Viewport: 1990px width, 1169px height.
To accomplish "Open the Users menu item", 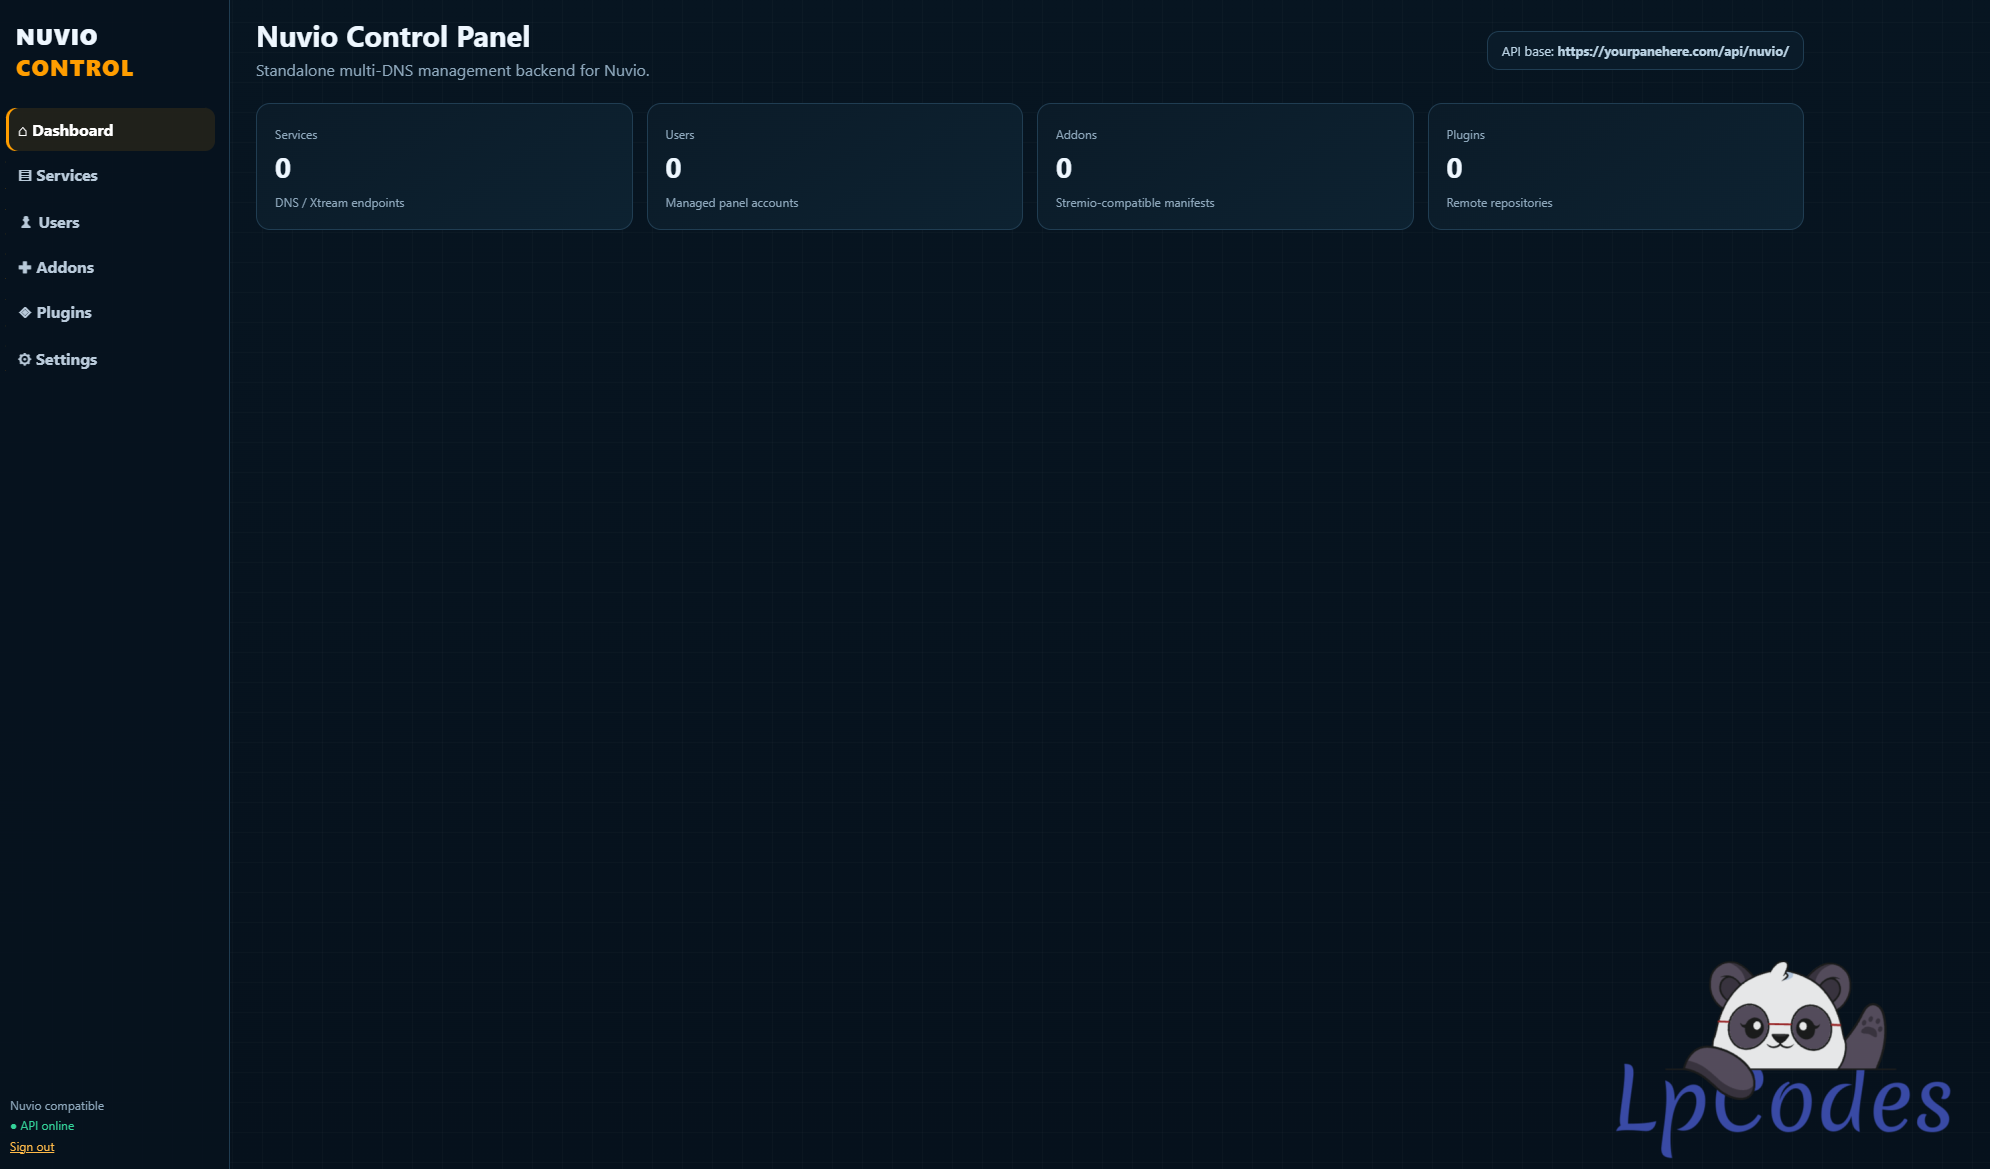I will tap(110, 222).
